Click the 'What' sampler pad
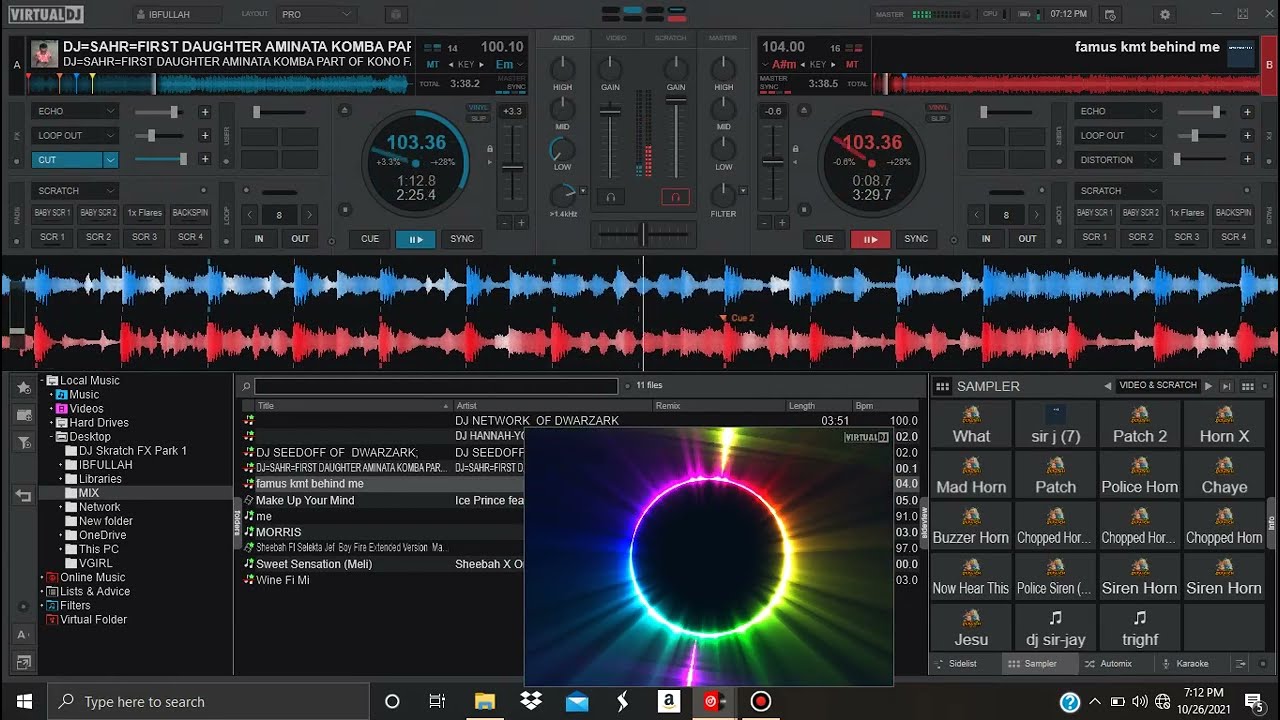Screen dimensions: 1280x720 [971, 425]
